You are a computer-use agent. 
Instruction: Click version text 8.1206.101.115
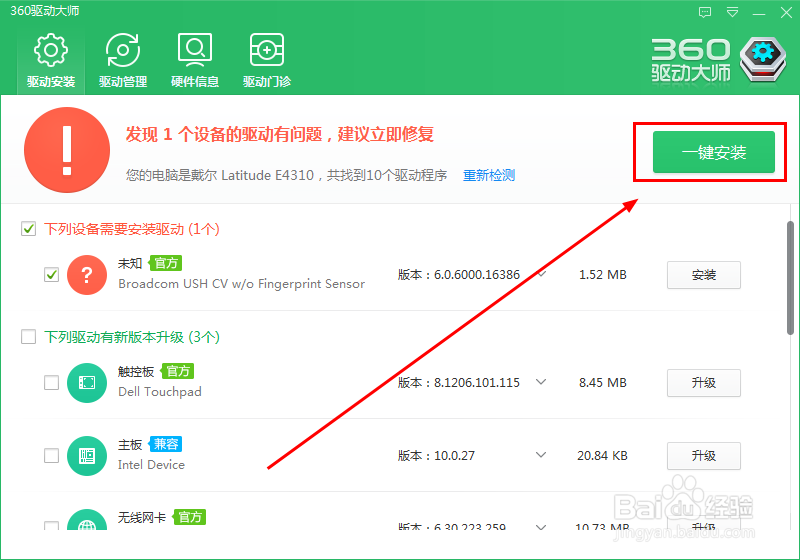(x=477, y=383)
